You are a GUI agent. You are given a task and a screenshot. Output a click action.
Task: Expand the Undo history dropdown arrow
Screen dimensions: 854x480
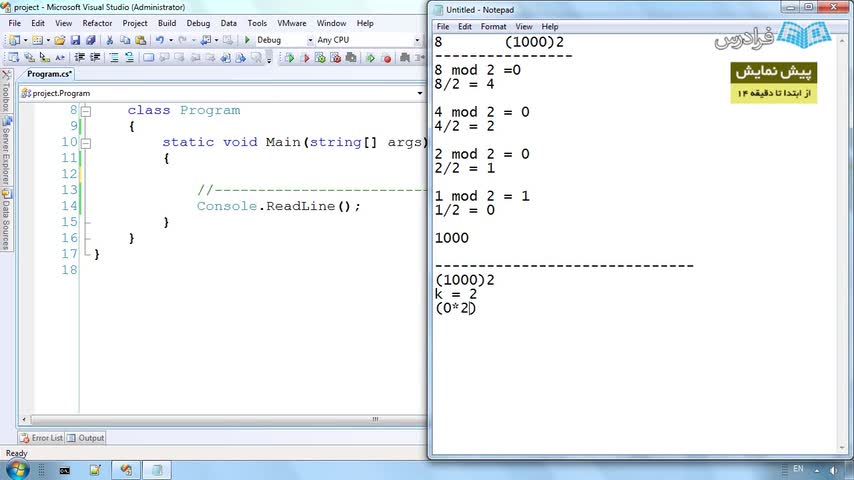[x=170, y=40]
